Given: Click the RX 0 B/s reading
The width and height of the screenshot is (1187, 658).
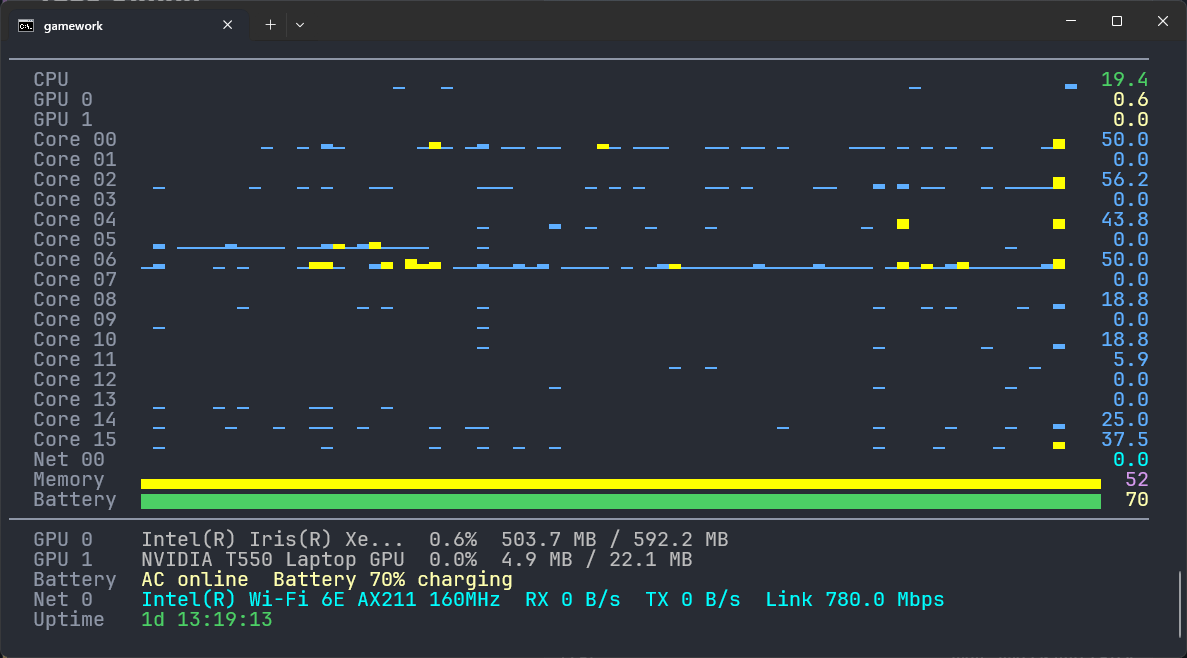Looking at the screenshot, I should coord(572,600).
